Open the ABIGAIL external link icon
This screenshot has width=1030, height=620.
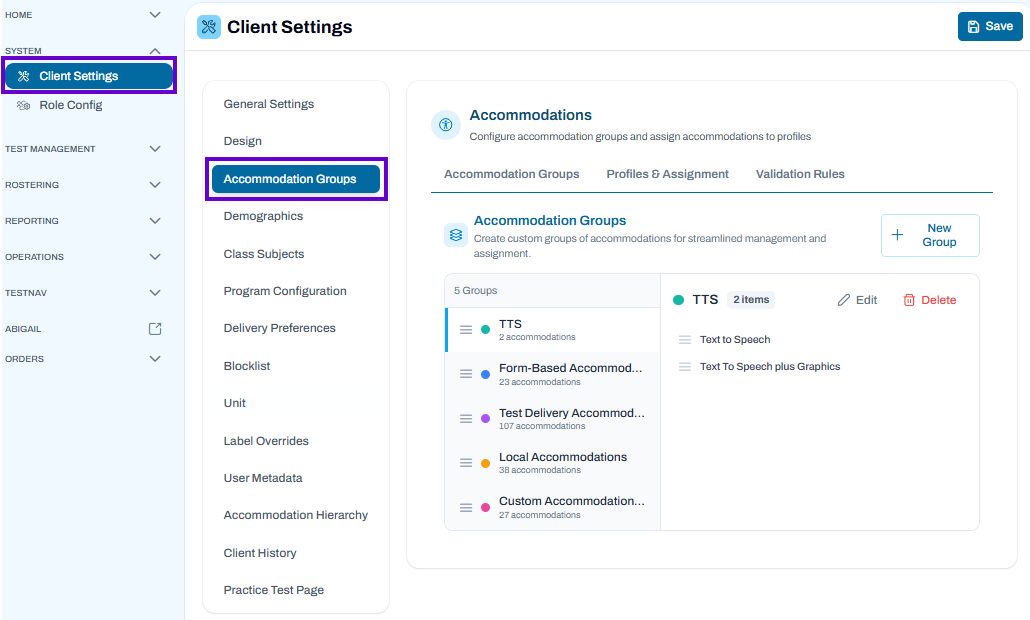[155, 329]
